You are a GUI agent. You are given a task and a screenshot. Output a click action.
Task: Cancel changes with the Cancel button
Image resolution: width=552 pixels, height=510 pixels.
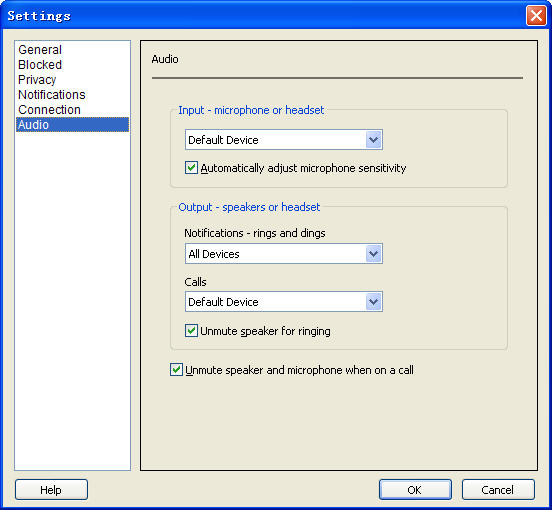coord(498,490)
